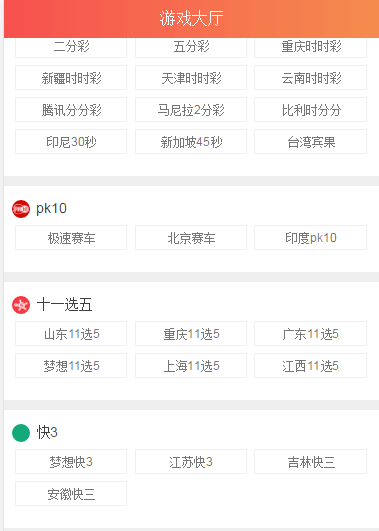The image size is (379, 531).
Task: Open 上海11选5 game
Action: click(x=191, y=366)
